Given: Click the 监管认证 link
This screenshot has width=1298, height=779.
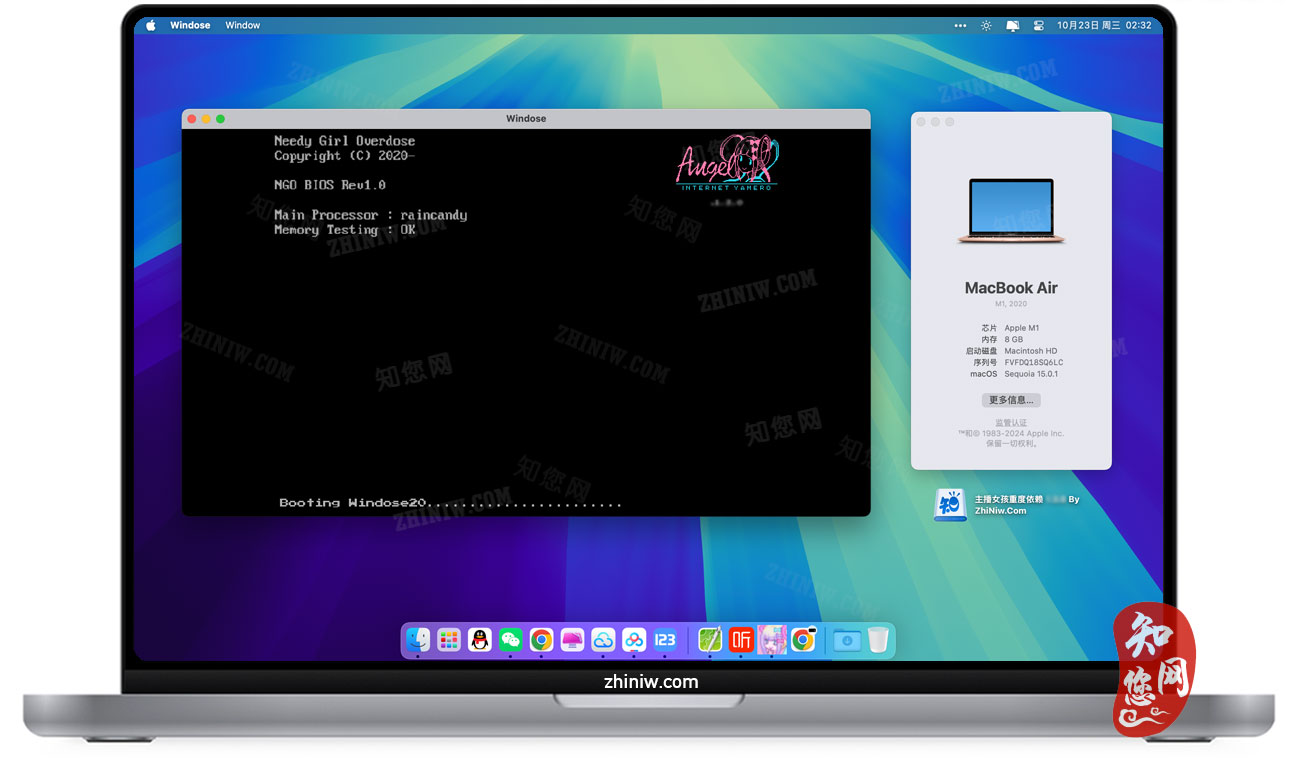Looking at the screenshot, I should (1011, 423).
